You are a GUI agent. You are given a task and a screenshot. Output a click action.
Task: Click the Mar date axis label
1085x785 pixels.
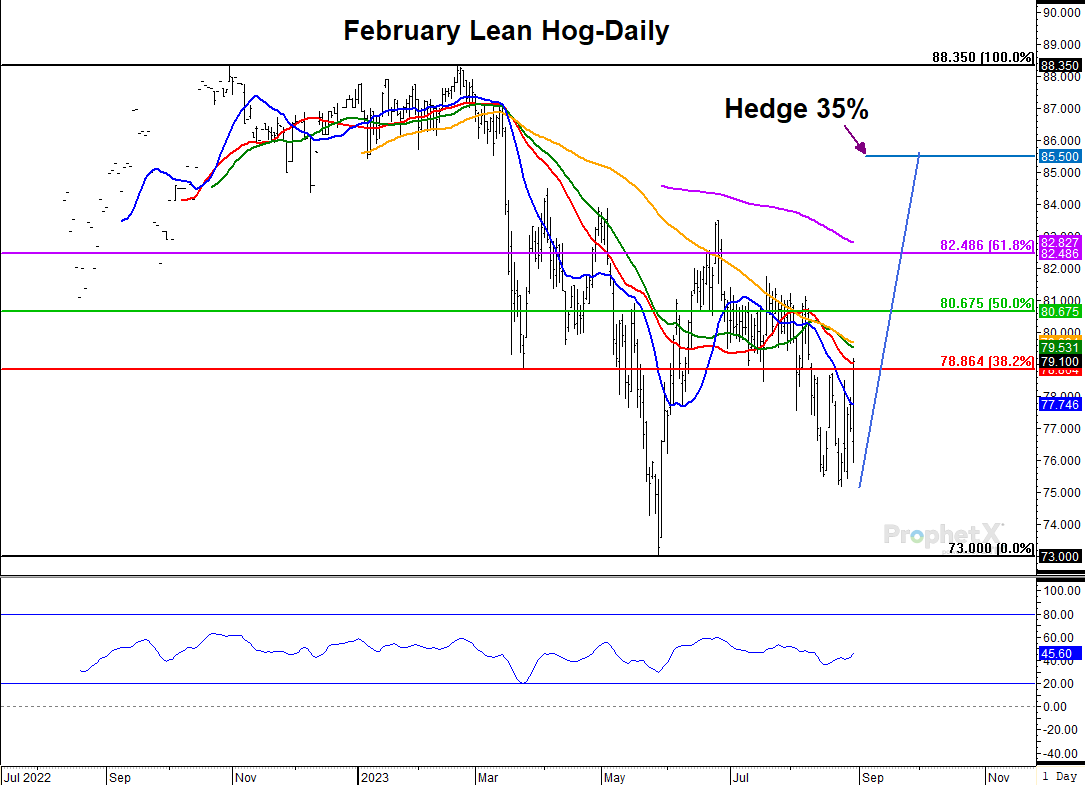pyautogui.click(x=488, y=777)
